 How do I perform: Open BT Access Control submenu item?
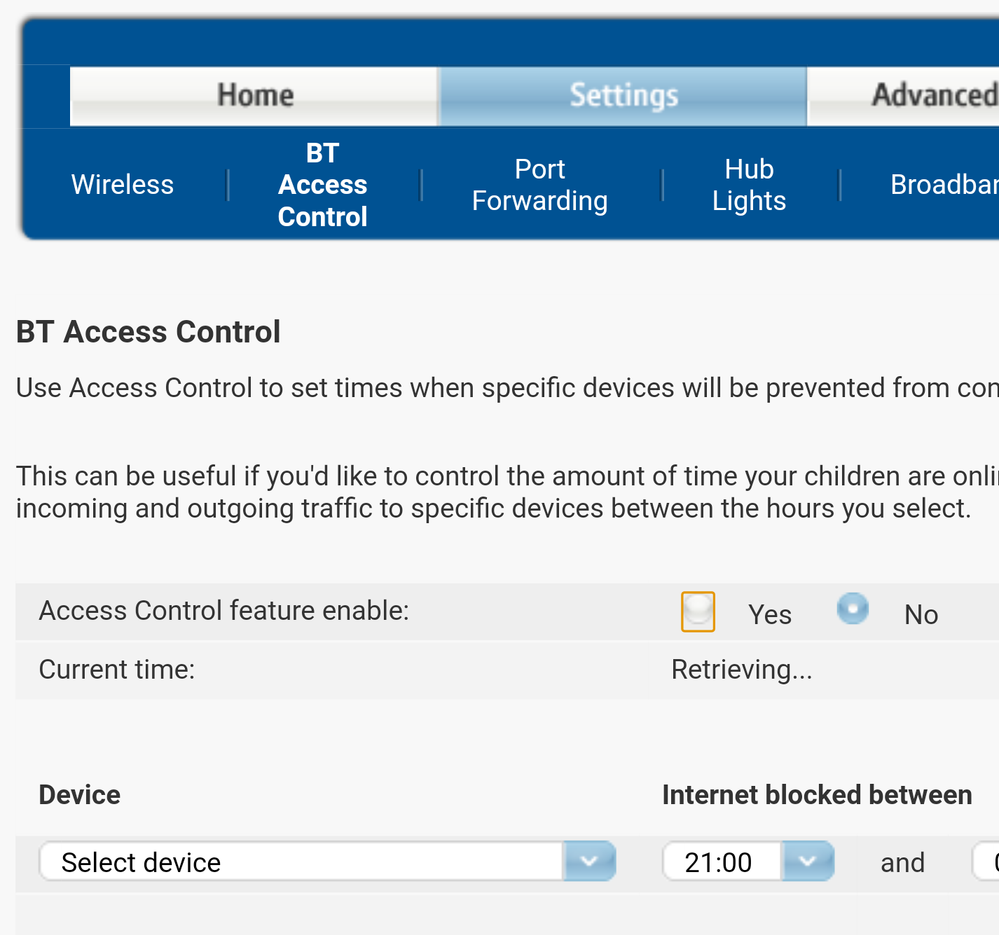pyautogui.click(x=322, y=185)
